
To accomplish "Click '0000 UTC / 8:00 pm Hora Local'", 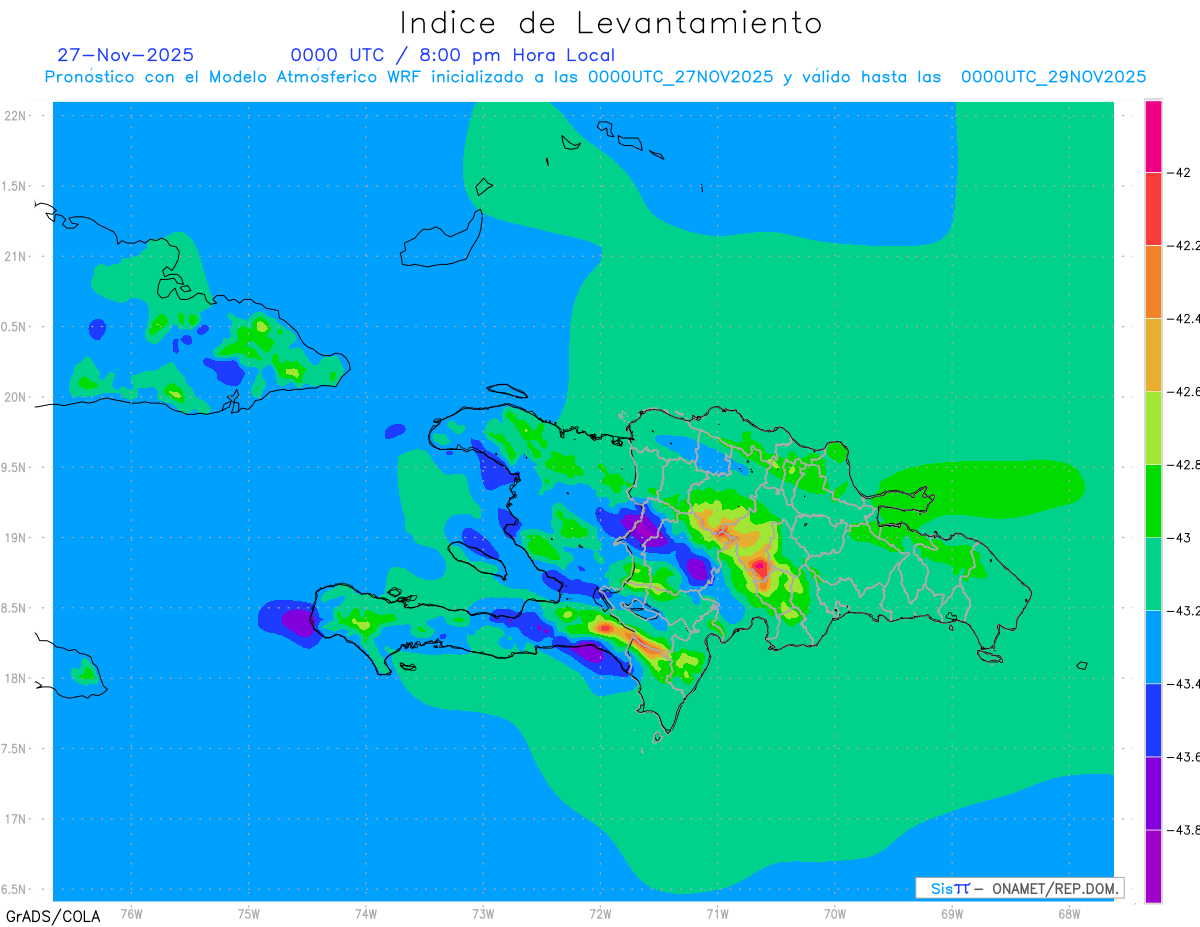I will point(453,56).
